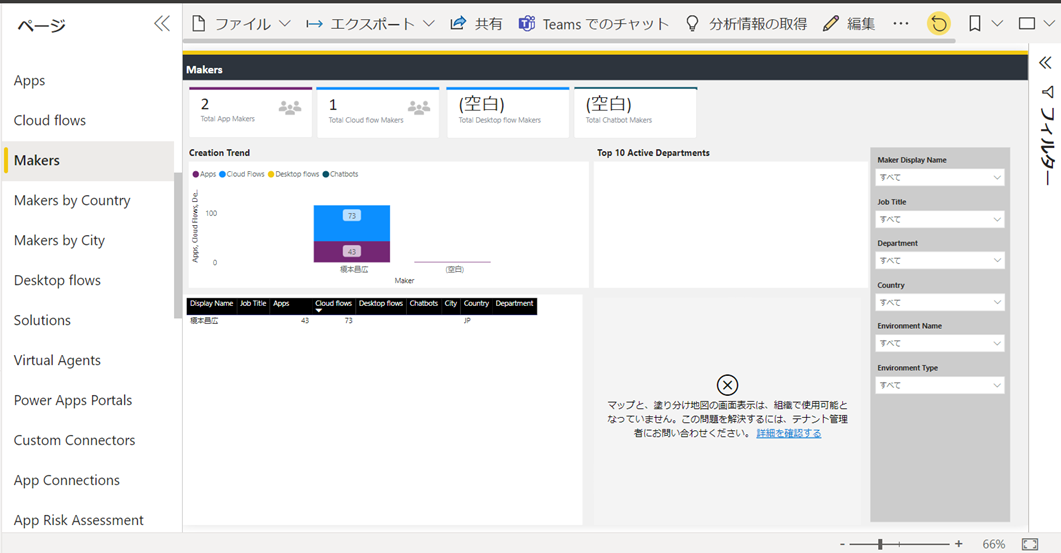The image size is (1061, 553).
Task: Sort table by Job Title column
Action: tap(253, 304)
